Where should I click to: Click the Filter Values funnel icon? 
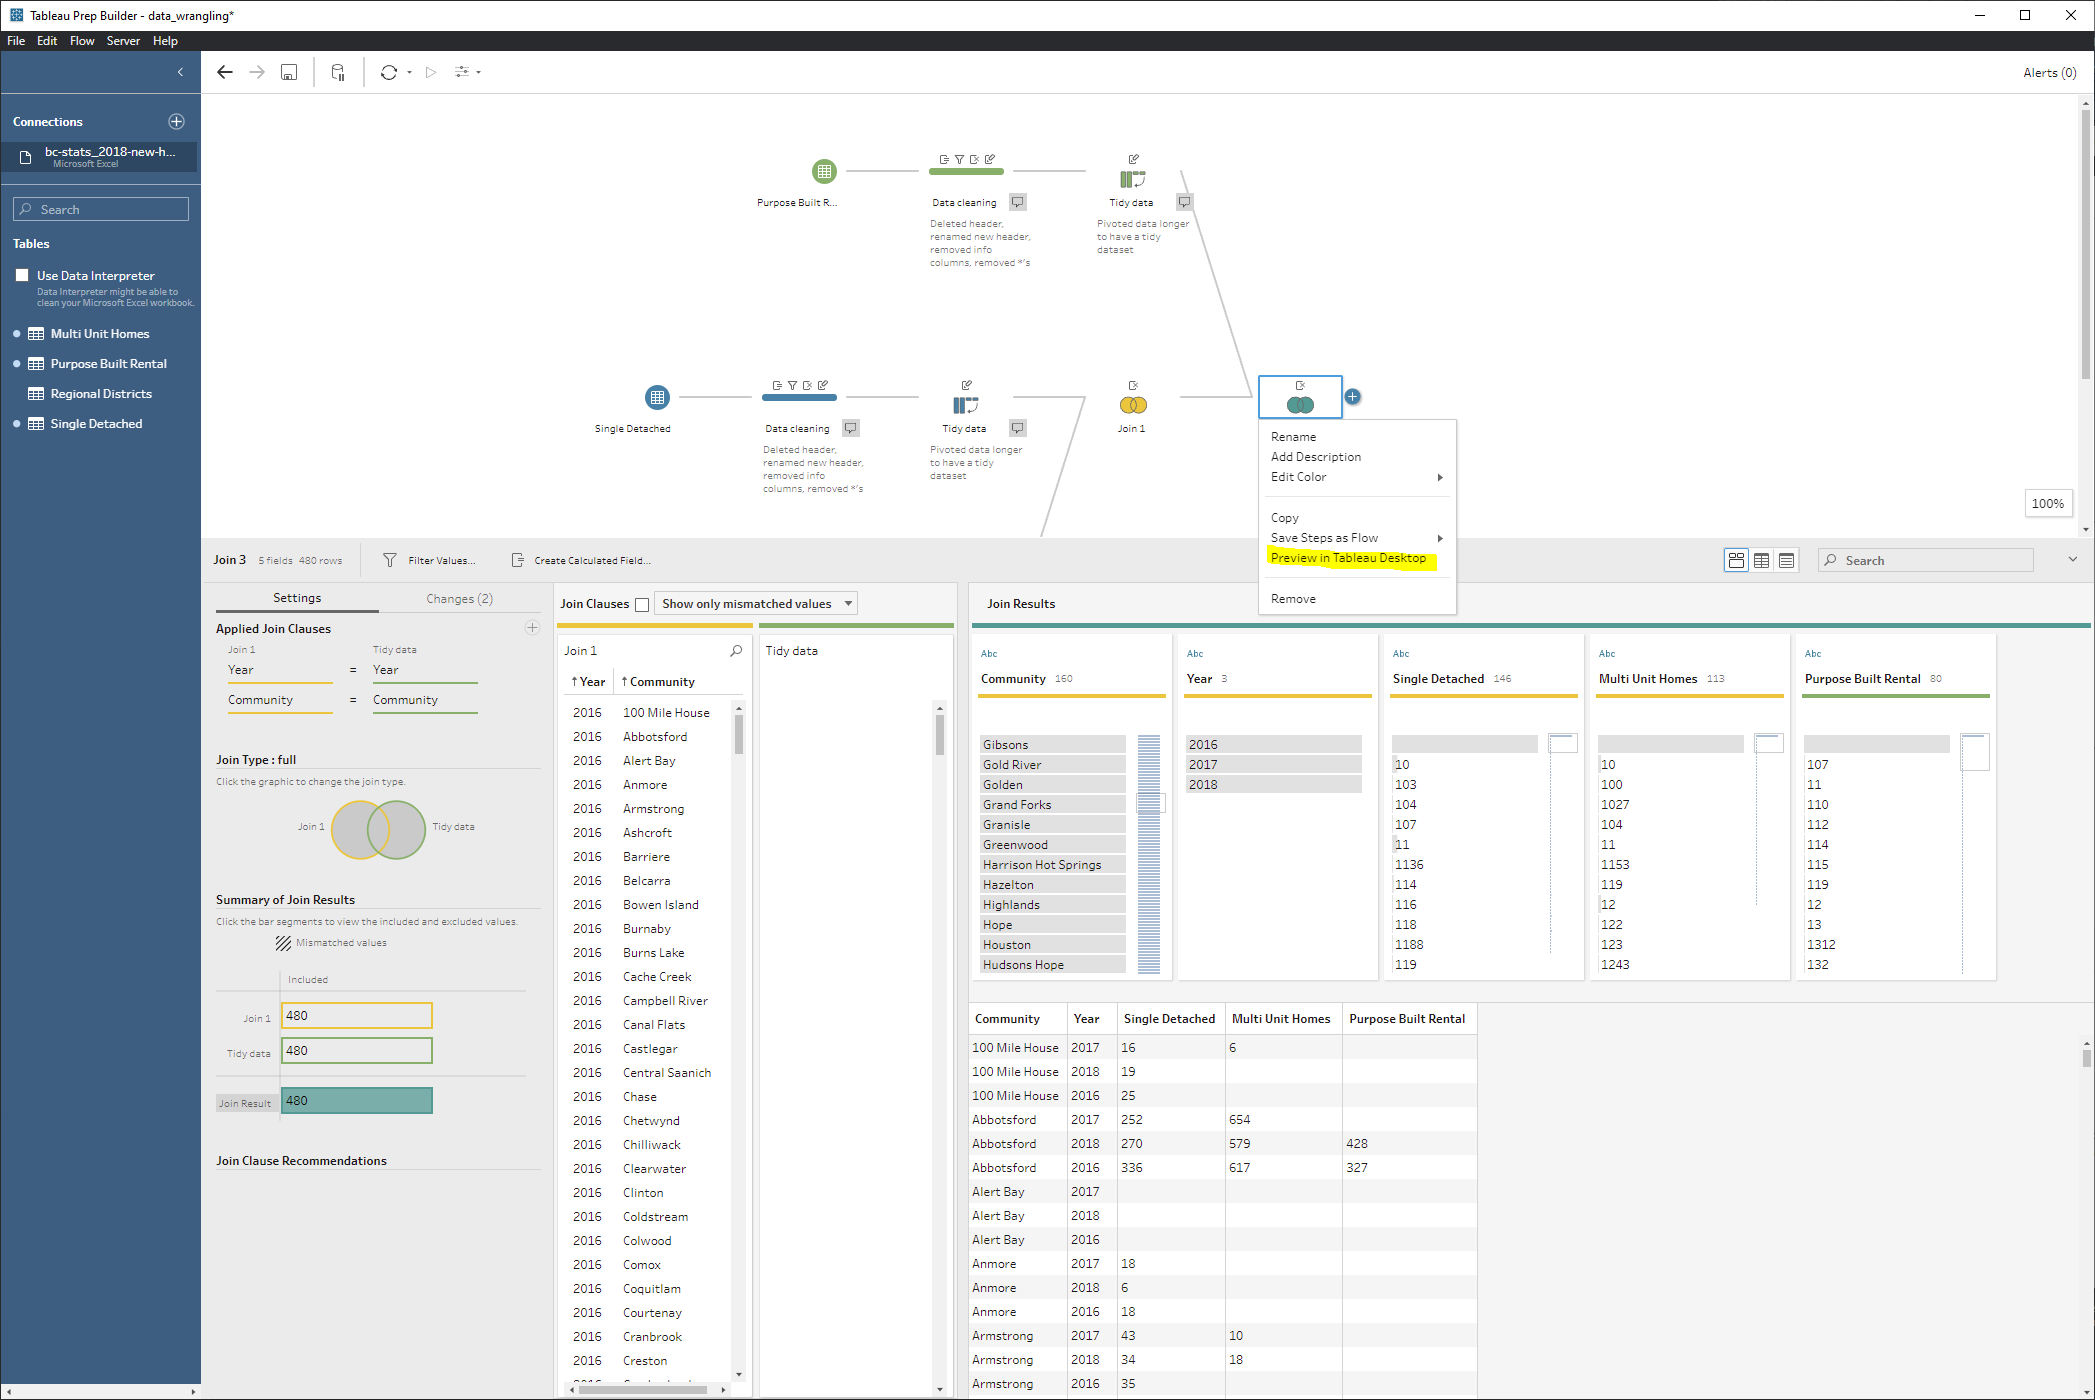point(390,560)
